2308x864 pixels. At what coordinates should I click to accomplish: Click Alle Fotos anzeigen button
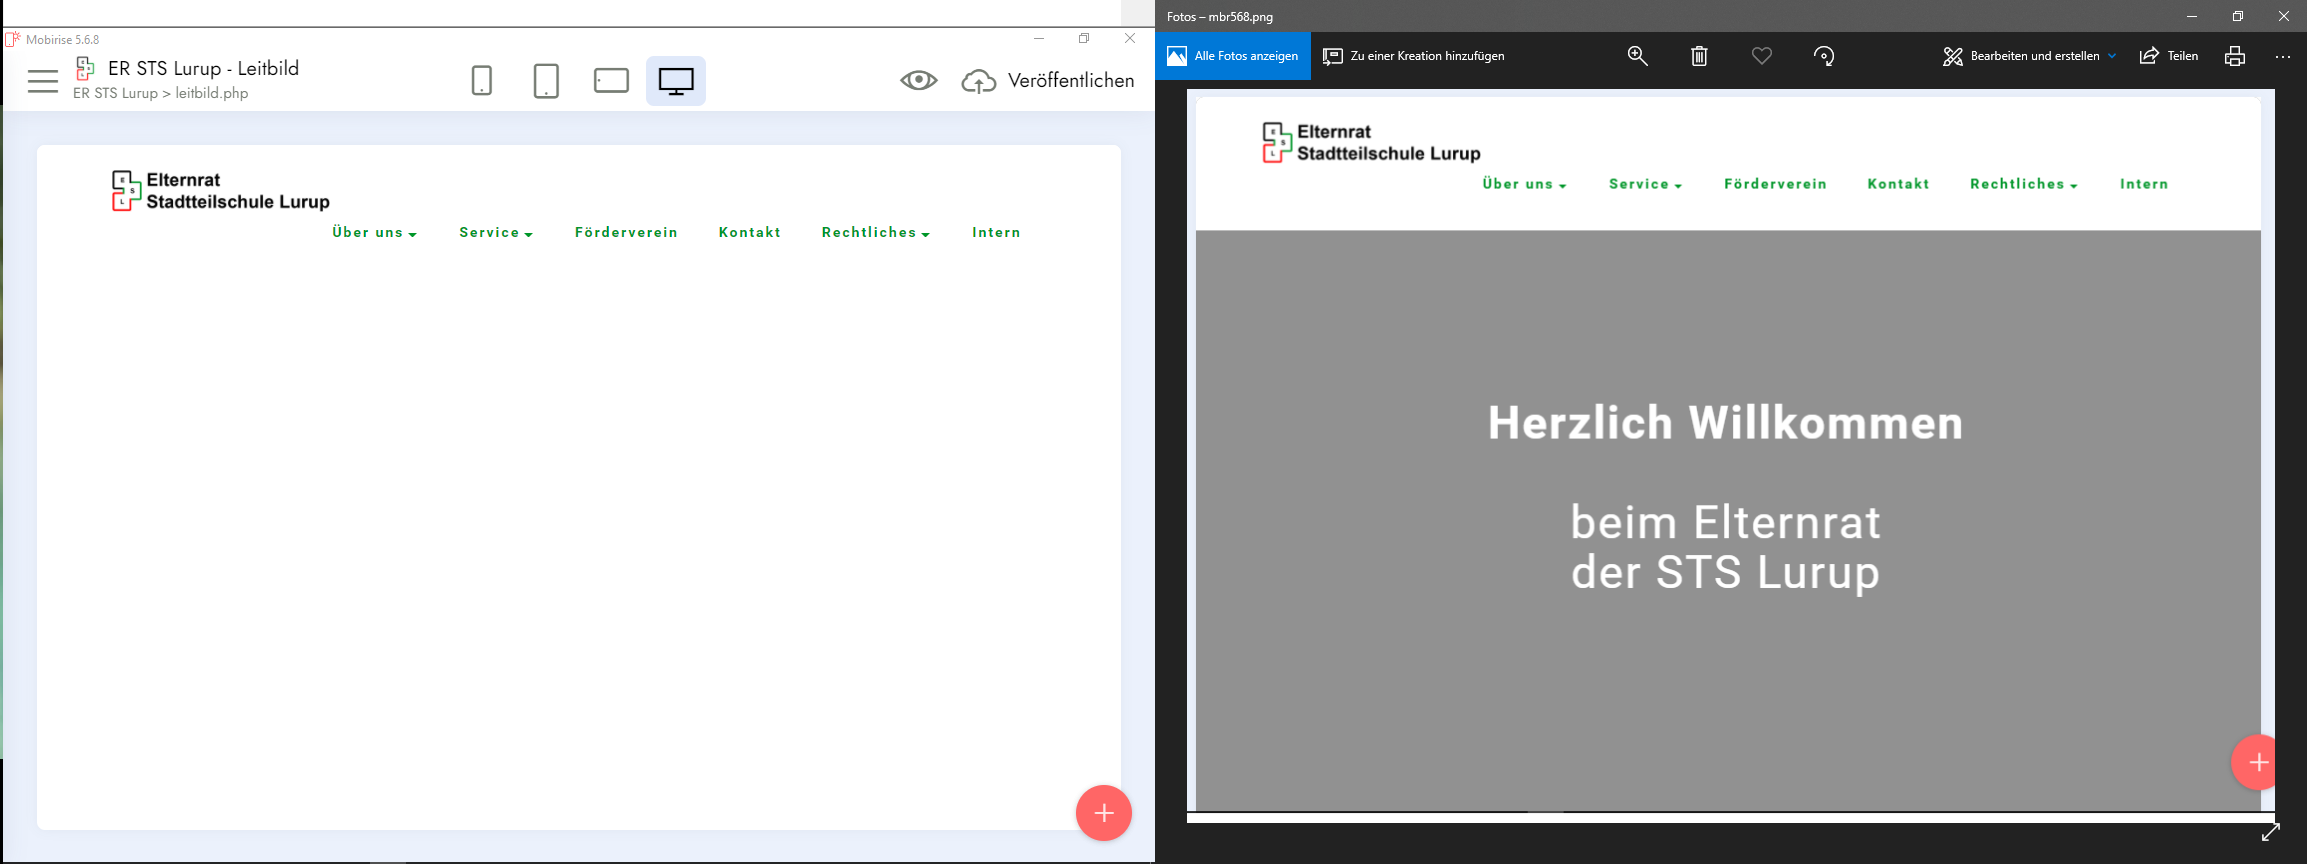(x=1233, y=56)
